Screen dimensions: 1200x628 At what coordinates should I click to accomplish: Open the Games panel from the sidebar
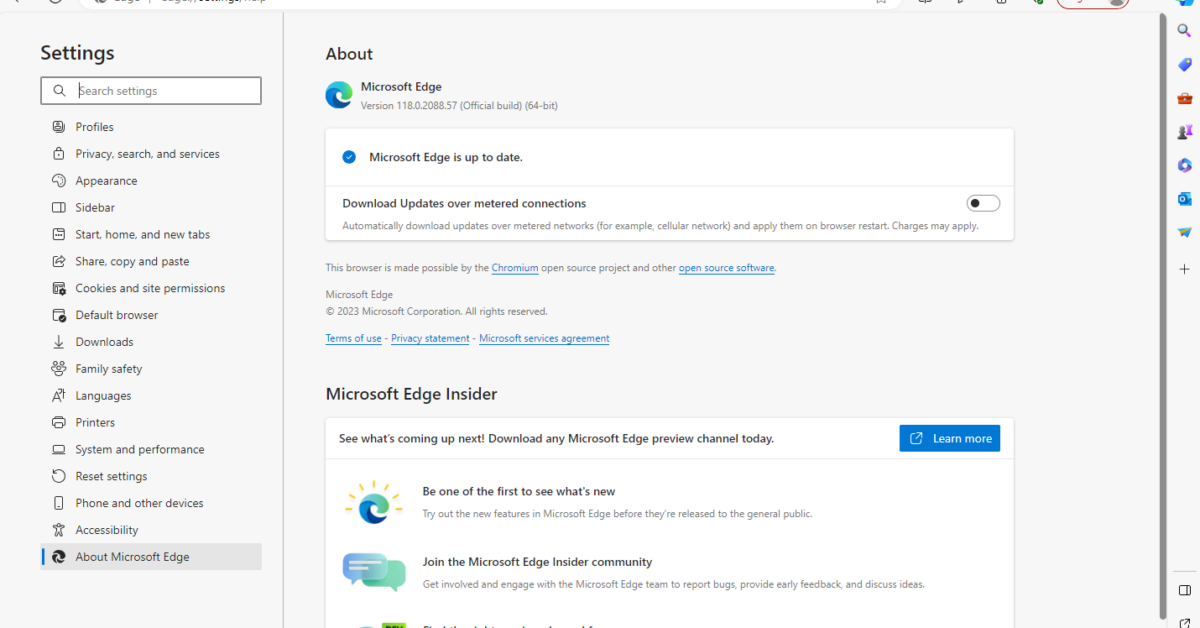1184,131
